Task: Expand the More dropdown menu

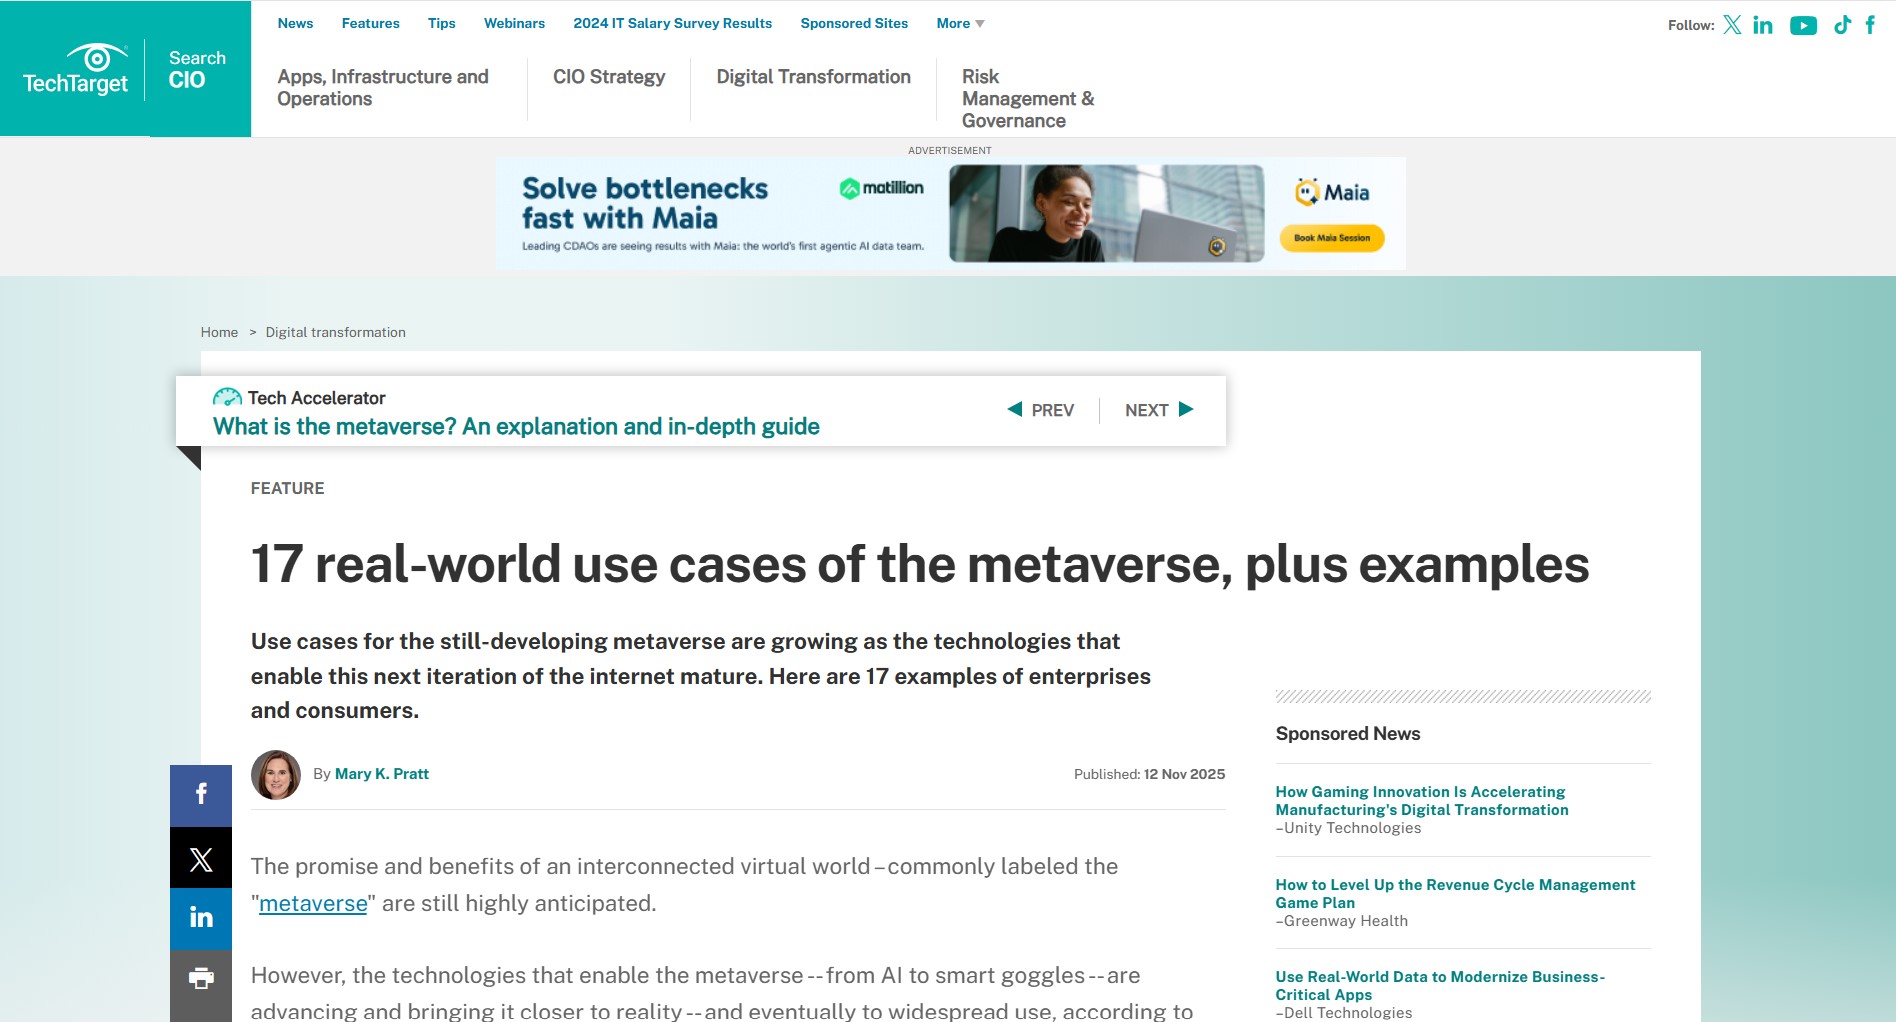Action: (960, 23)
